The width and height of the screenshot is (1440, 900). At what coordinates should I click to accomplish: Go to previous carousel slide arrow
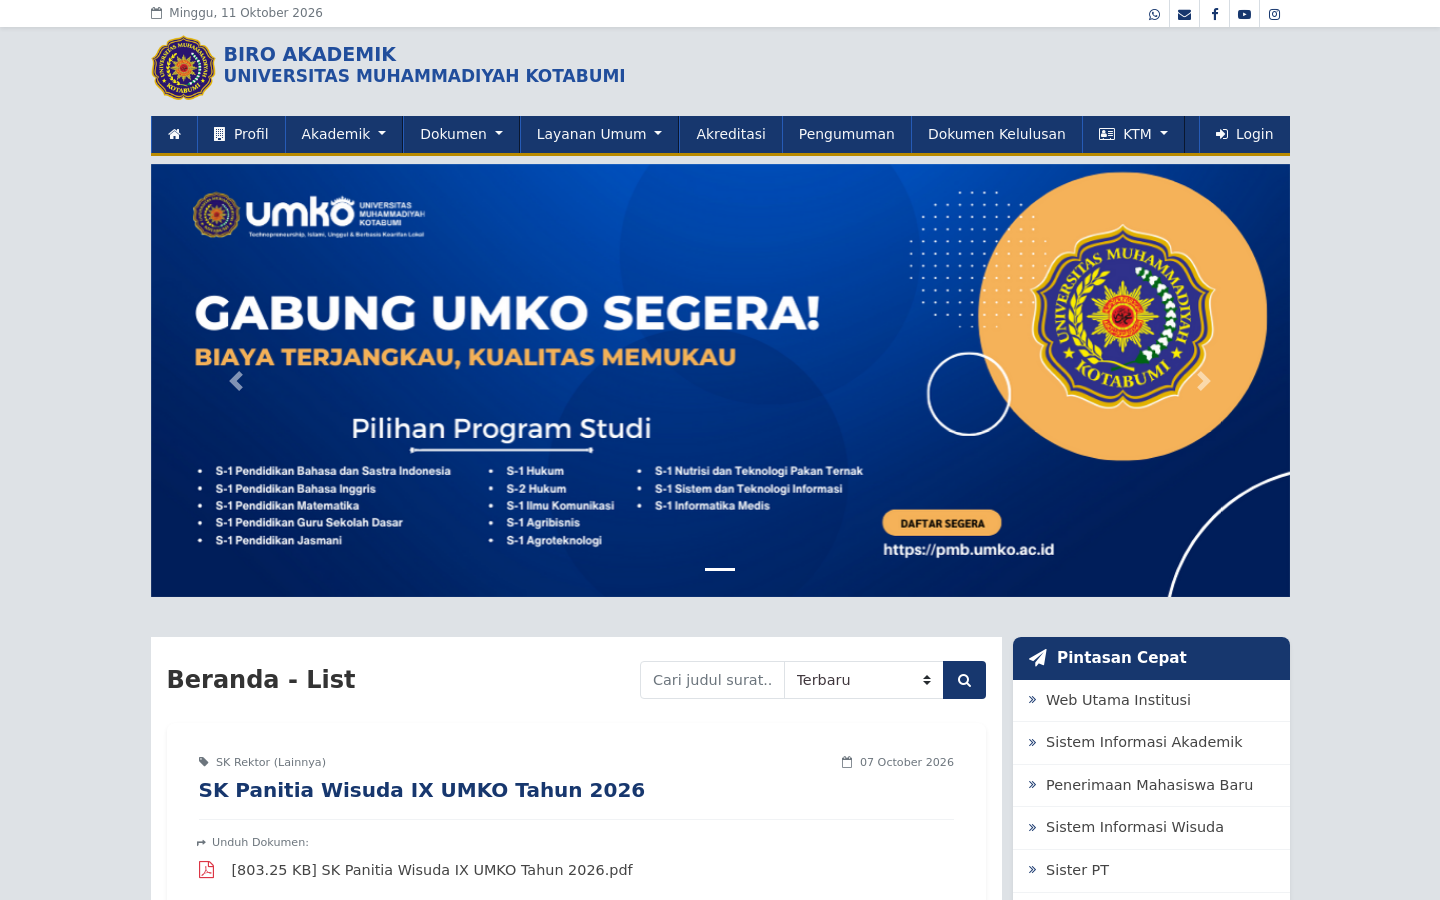click(236, 381)
